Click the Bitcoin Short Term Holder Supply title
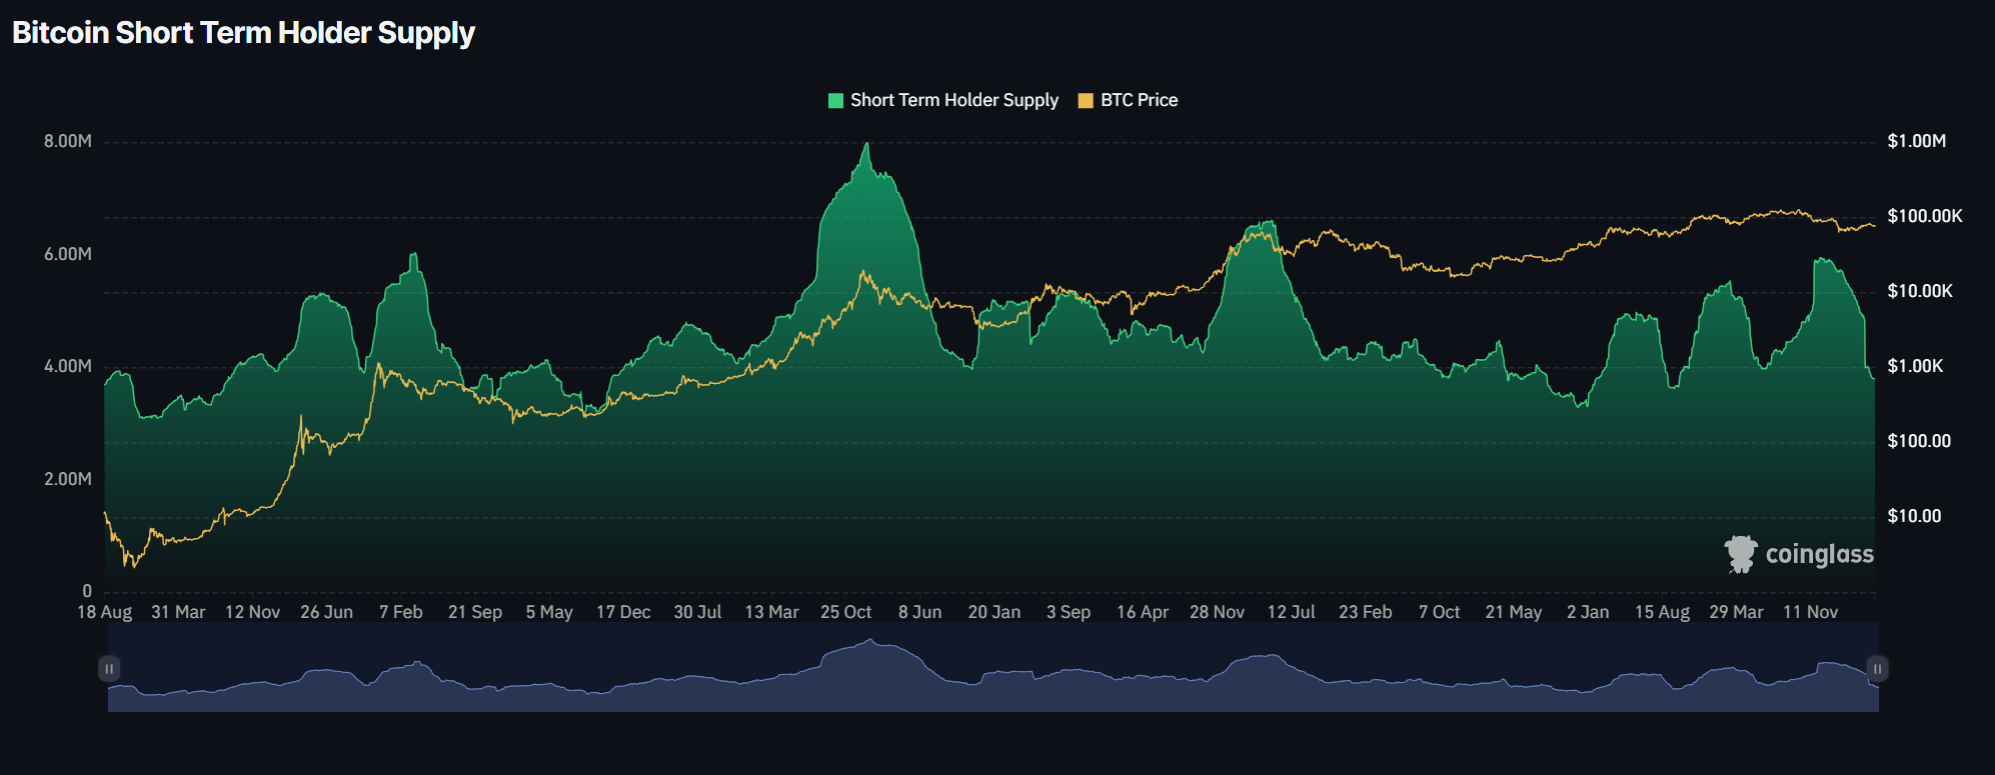Image resolution: width=1995 pixels, height=775 pixels. coord(243,33)
